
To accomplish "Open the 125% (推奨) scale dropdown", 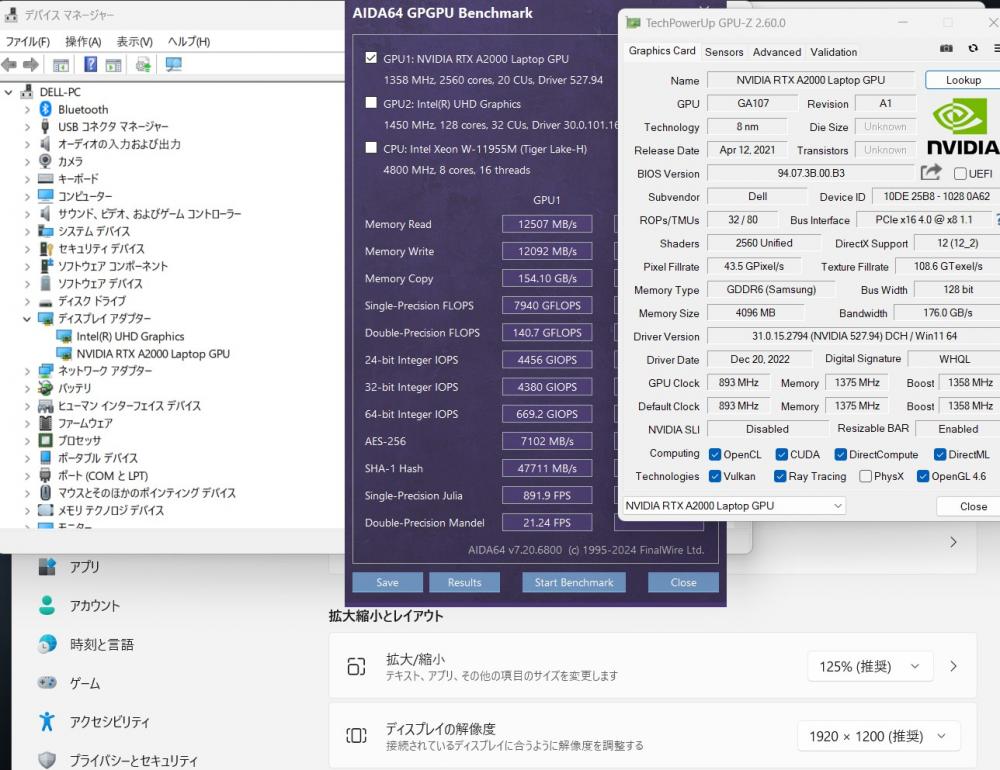I will [x=870, y=667].
